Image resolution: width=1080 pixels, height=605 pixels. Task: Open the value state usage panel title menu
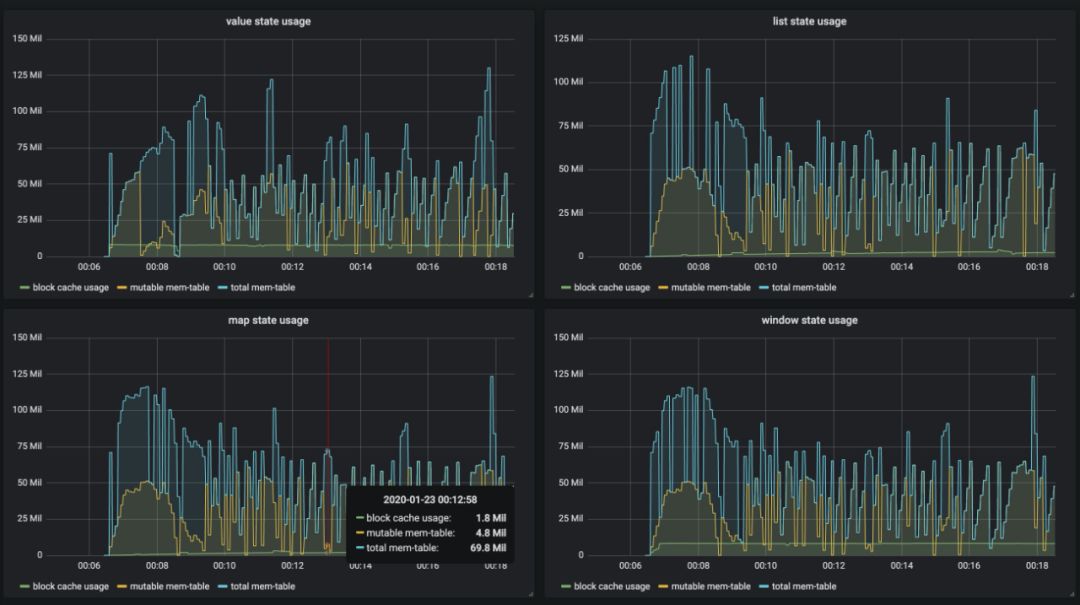(x=268, y=21)
